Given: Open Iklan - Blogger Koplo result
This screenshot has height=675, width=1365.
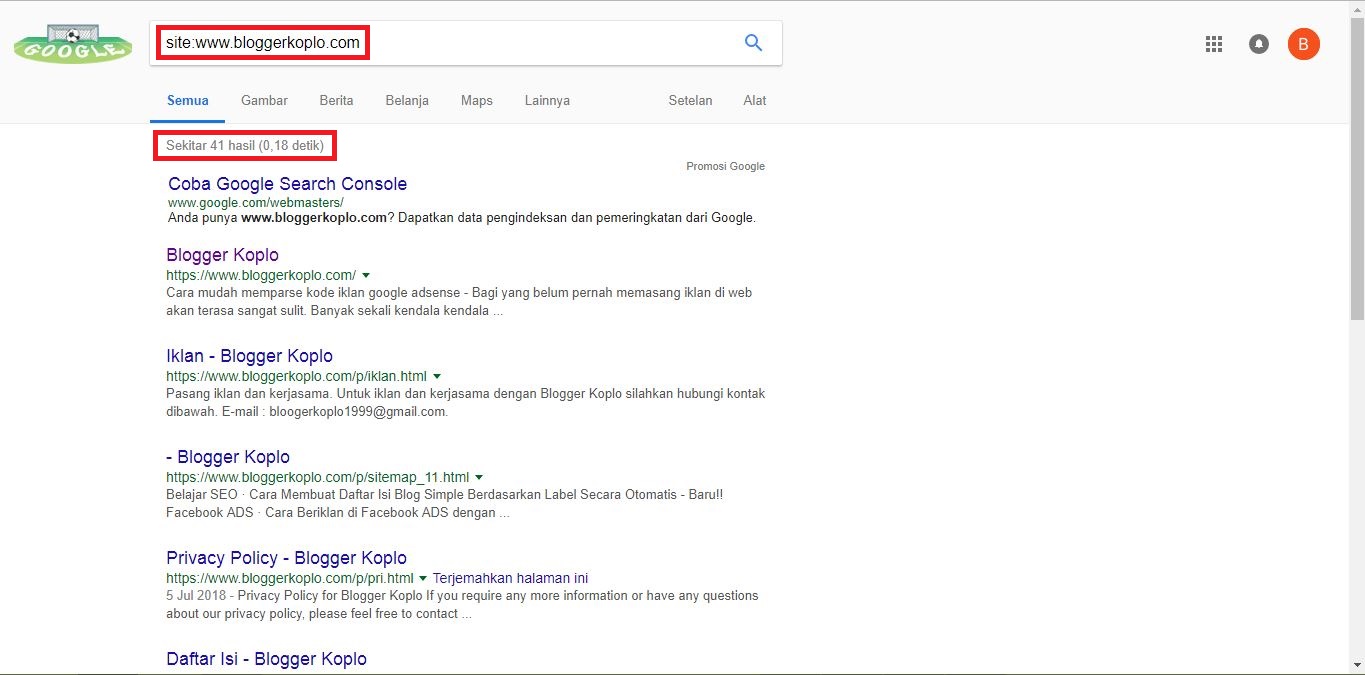Looking at the screenshot, I should coord(250,356).
